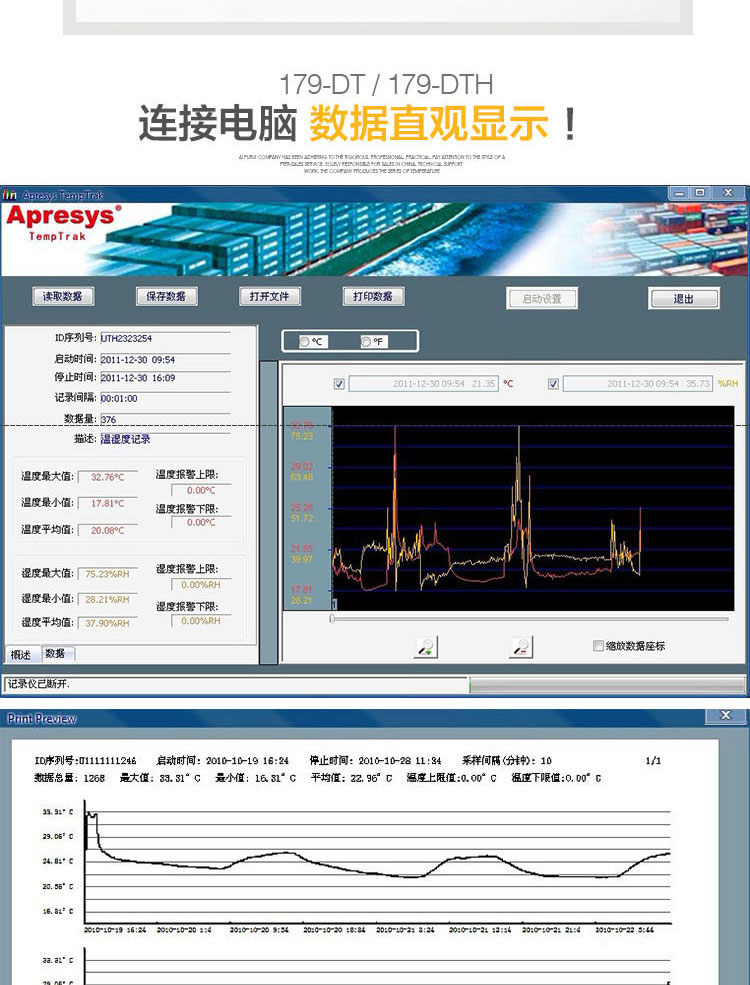Click the temperature readout field ending 21.35
The height and width of the screenshot is (985, 750).
tap(423, 383)
